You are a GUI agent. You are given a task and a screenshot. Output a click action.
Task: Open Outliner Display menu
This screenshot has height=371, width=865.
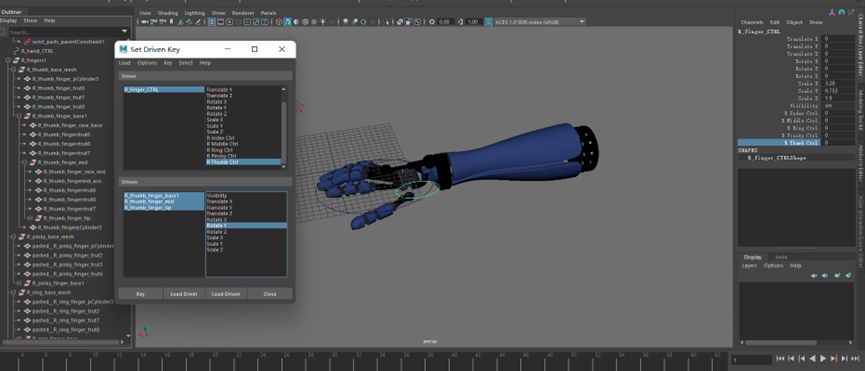pos(8,20)
